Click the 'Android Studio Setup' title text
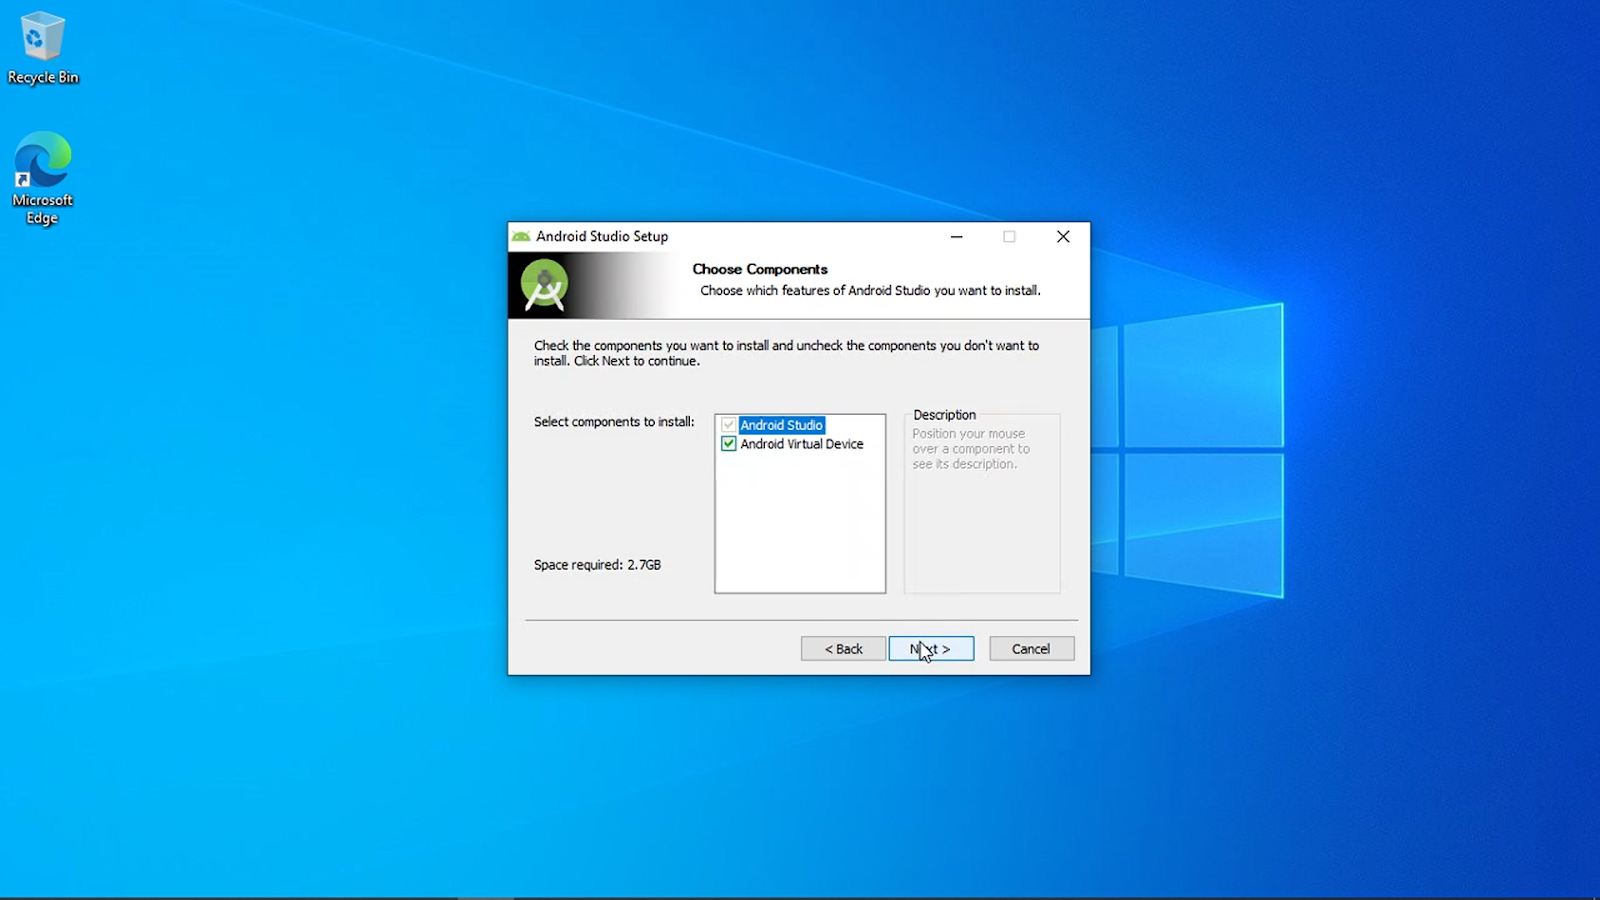Screen dimensions: 1600x900 [x=602, y=237]
